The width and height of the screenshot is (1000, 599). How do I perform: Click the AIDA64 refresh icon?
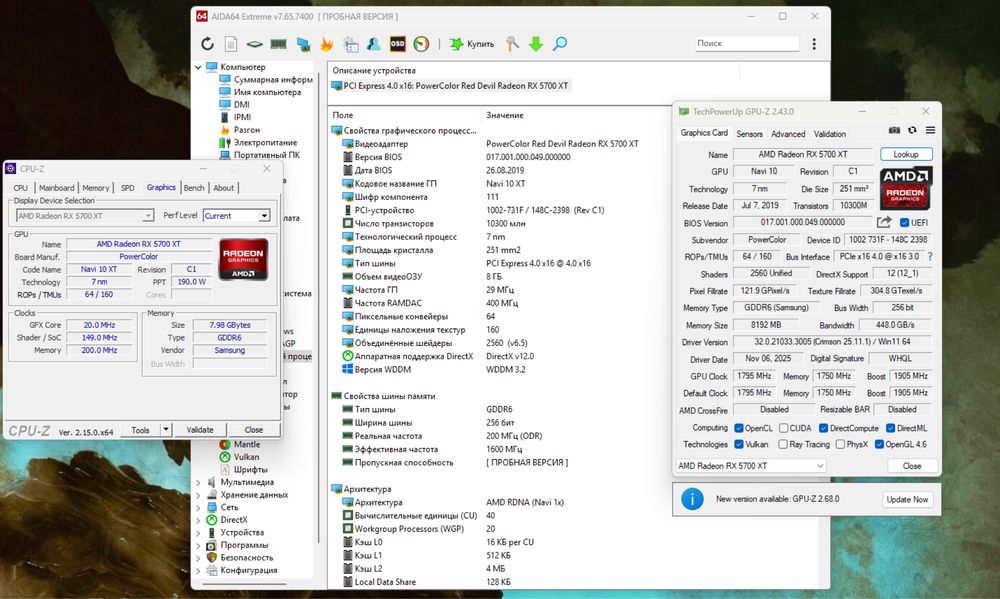pyautogui.click(x=207, y=44)
